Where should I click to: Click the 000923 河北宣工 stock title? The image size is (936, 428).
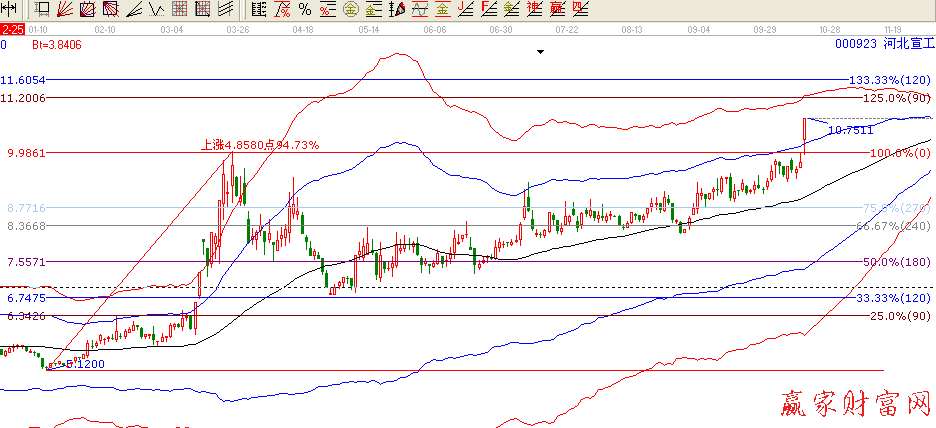(x=883, y=45)
